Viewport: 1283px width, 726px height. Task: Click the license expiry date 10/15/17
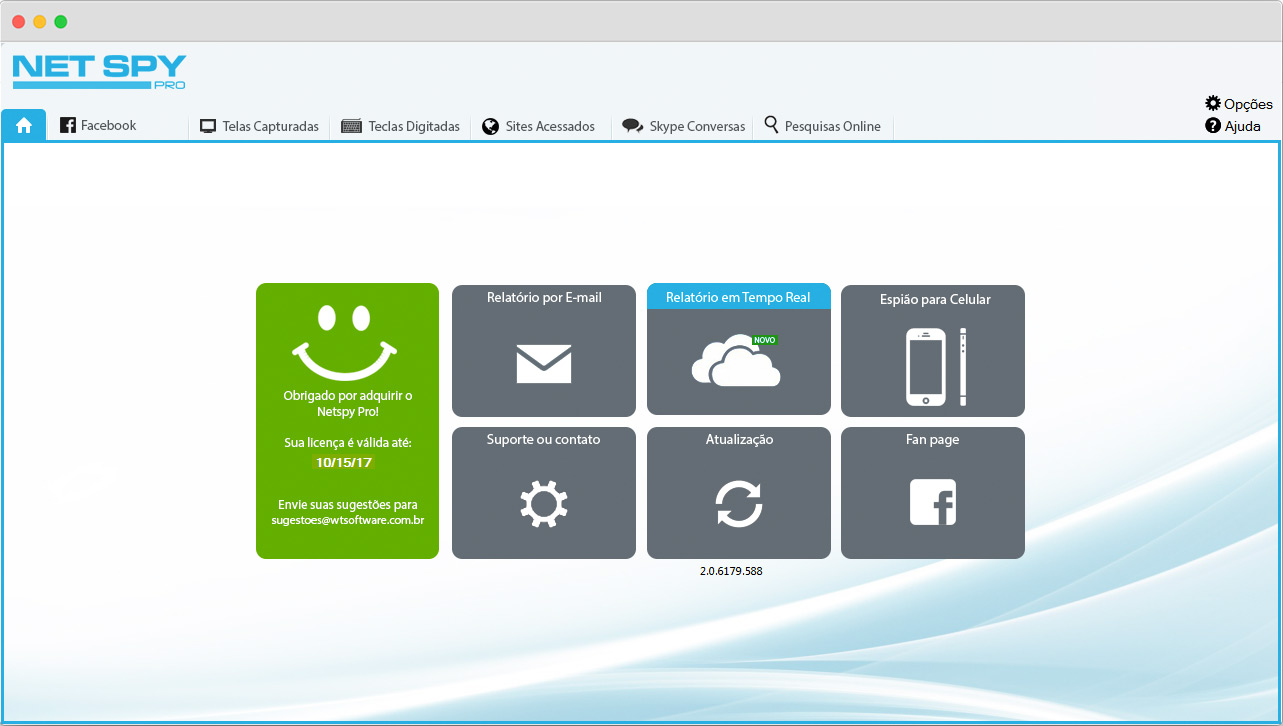tap(344, 462)
